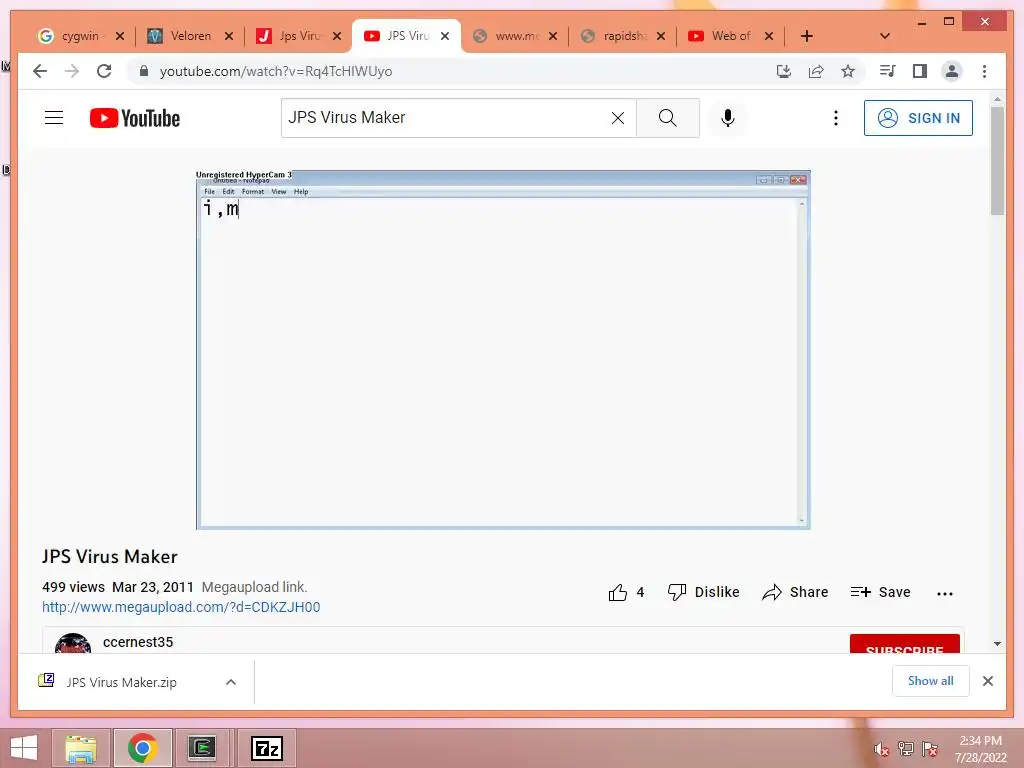Open the Windows Start menu

pos(24,748)
